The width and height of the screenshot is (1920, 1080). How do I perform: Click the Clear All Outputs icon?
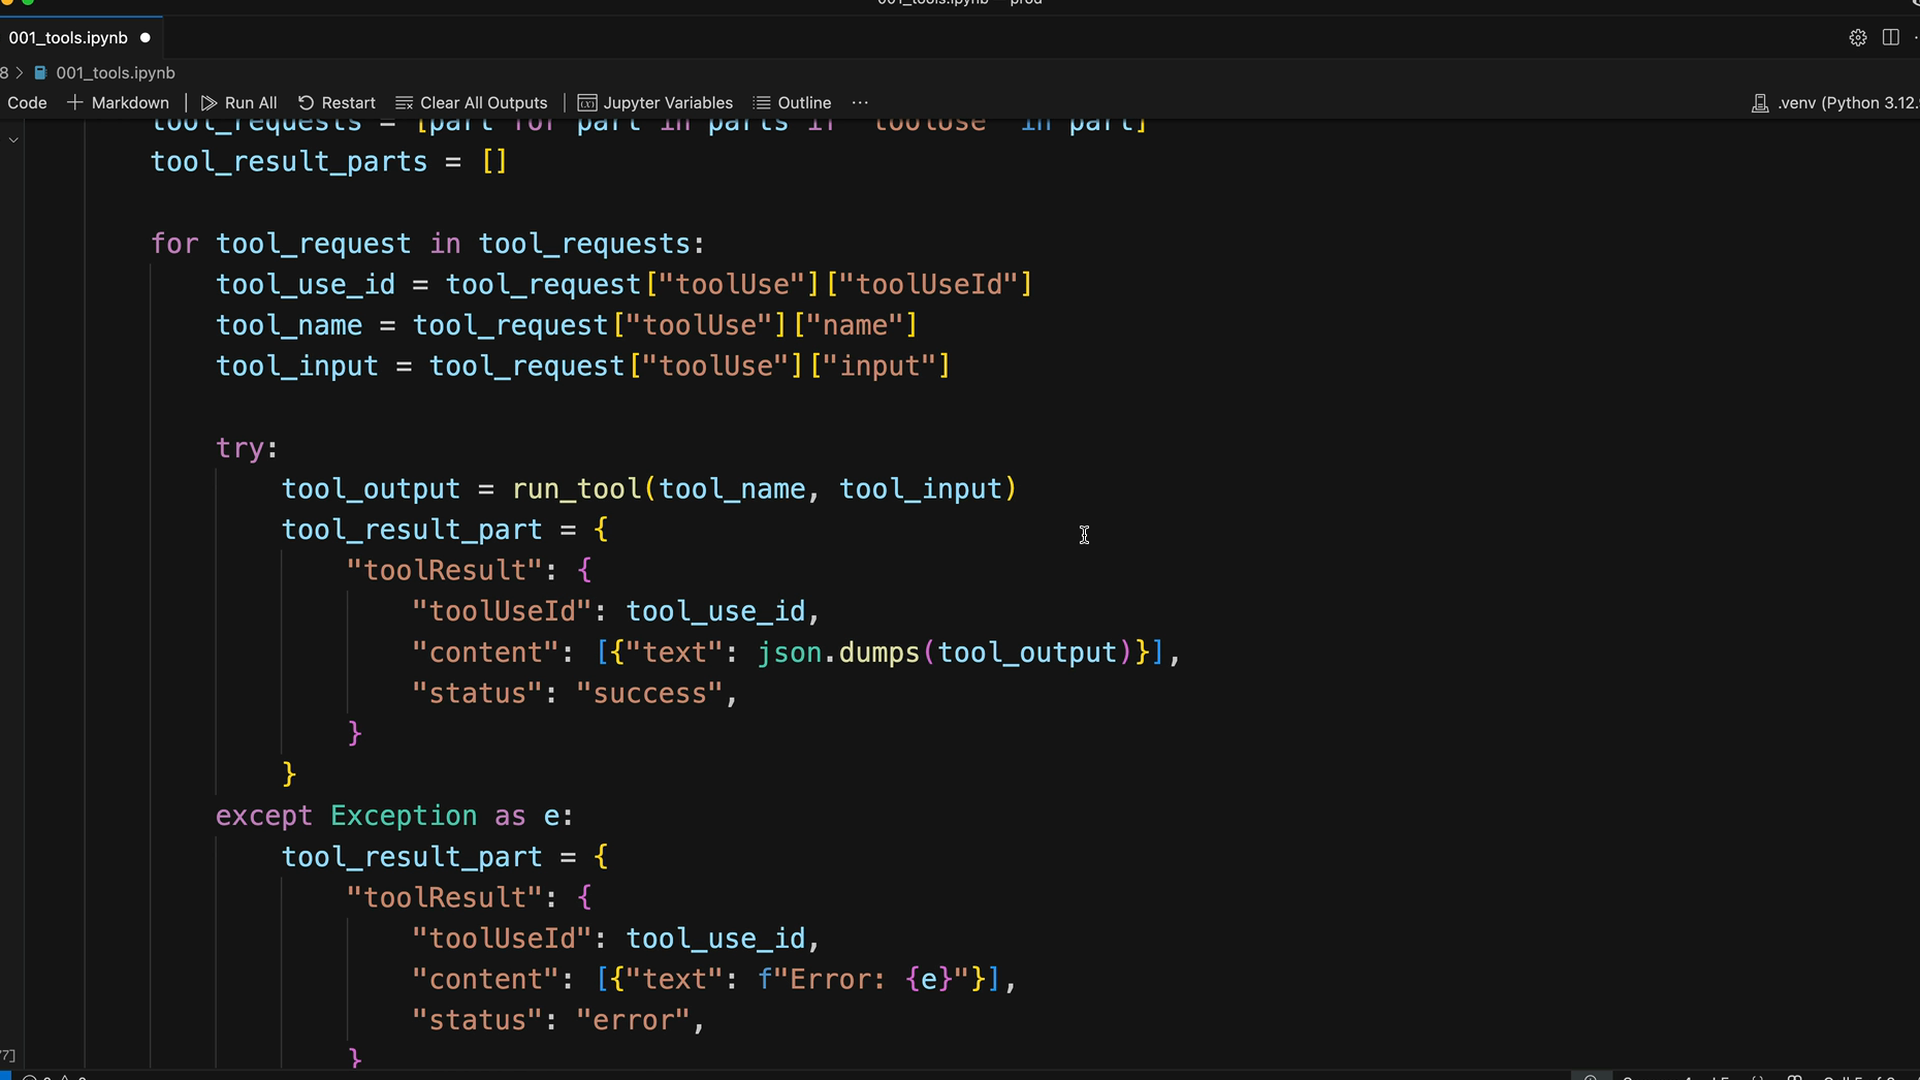404,103
